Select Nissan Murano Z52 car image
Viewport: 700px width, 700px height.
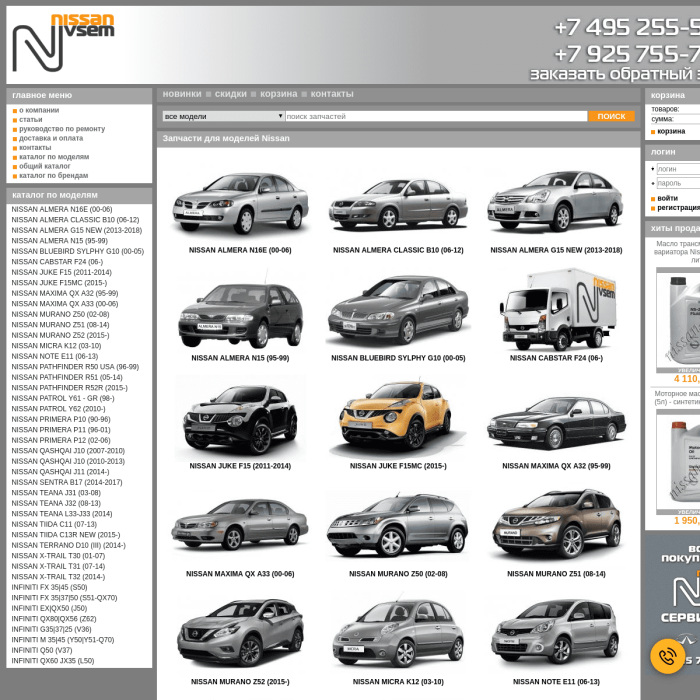tap(240, 632)
